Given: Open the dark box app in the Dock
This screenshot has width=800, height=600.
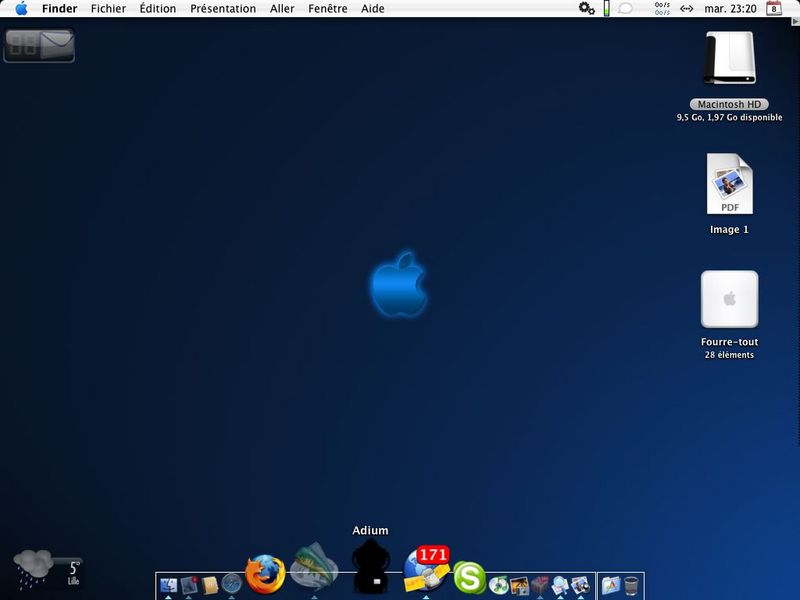Looking at the screenshot, I should (x=540, y=585).
